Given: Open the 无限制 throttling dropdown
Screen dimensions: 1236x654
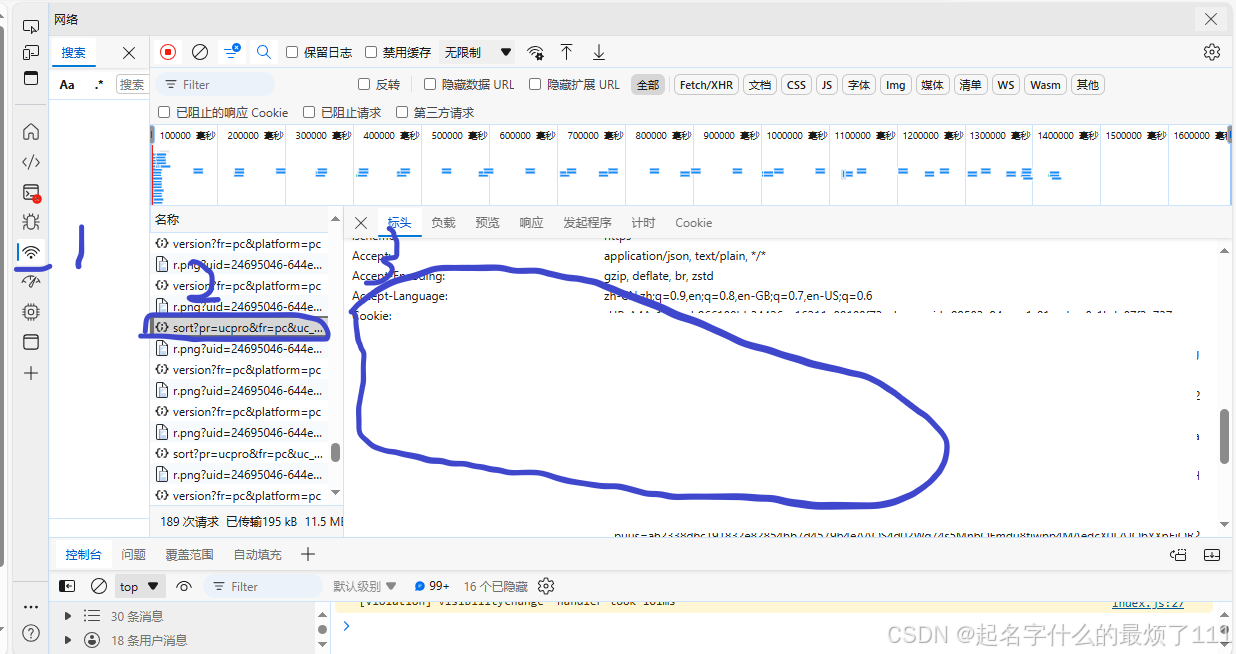Looking at the screenshot, I should pyautogui.click(x=478, y=52).
